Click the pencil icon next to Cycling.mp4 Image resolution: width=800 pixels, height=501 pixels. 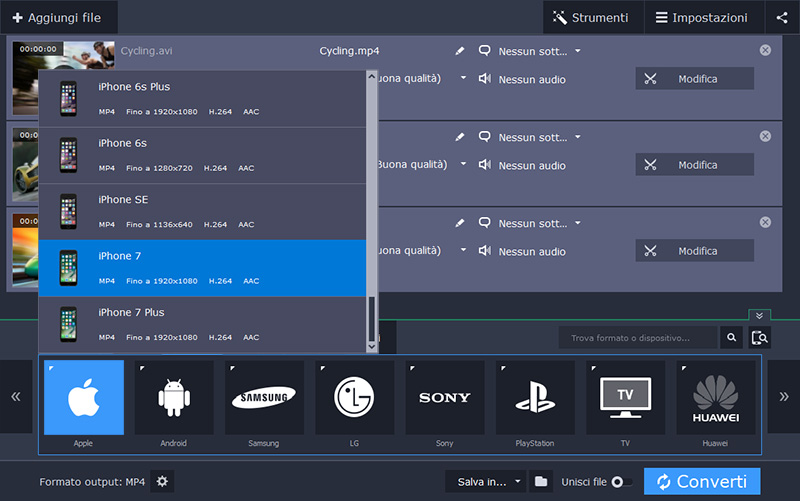coord(460,51)
